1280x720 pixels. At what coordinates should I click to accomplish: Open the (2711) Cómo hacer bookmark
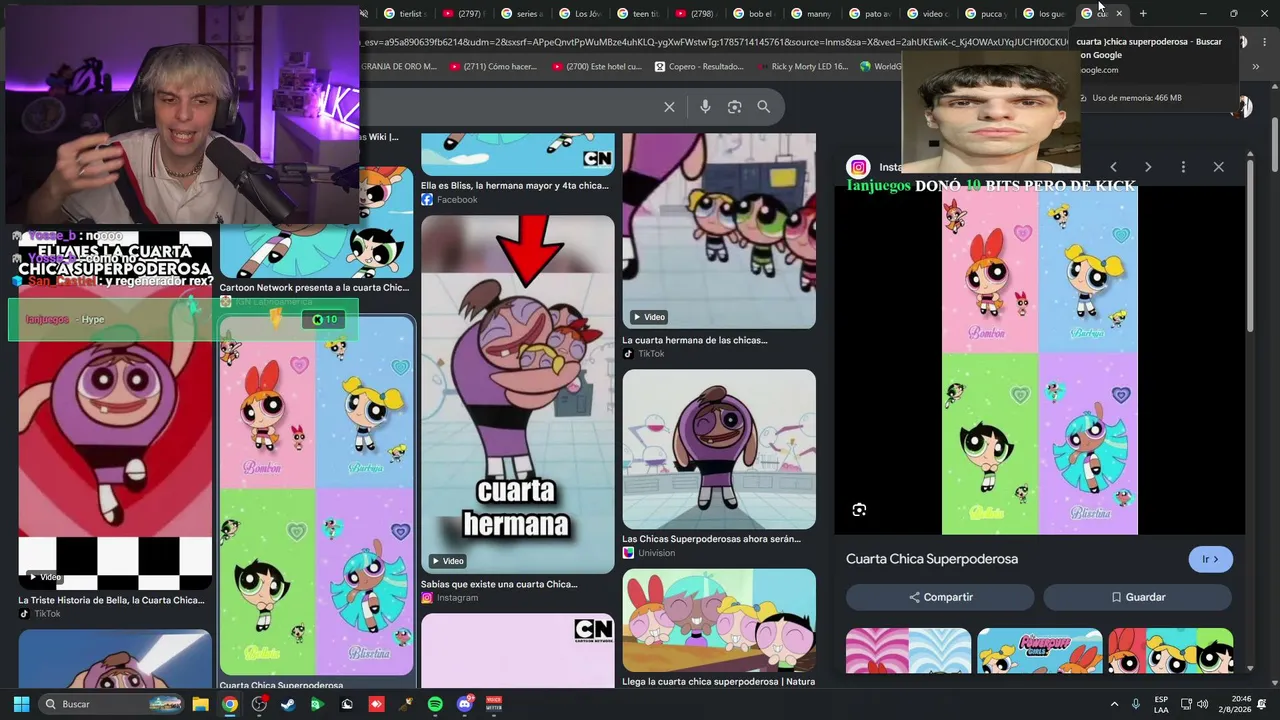pyautogui.click(x=494, y=67)
